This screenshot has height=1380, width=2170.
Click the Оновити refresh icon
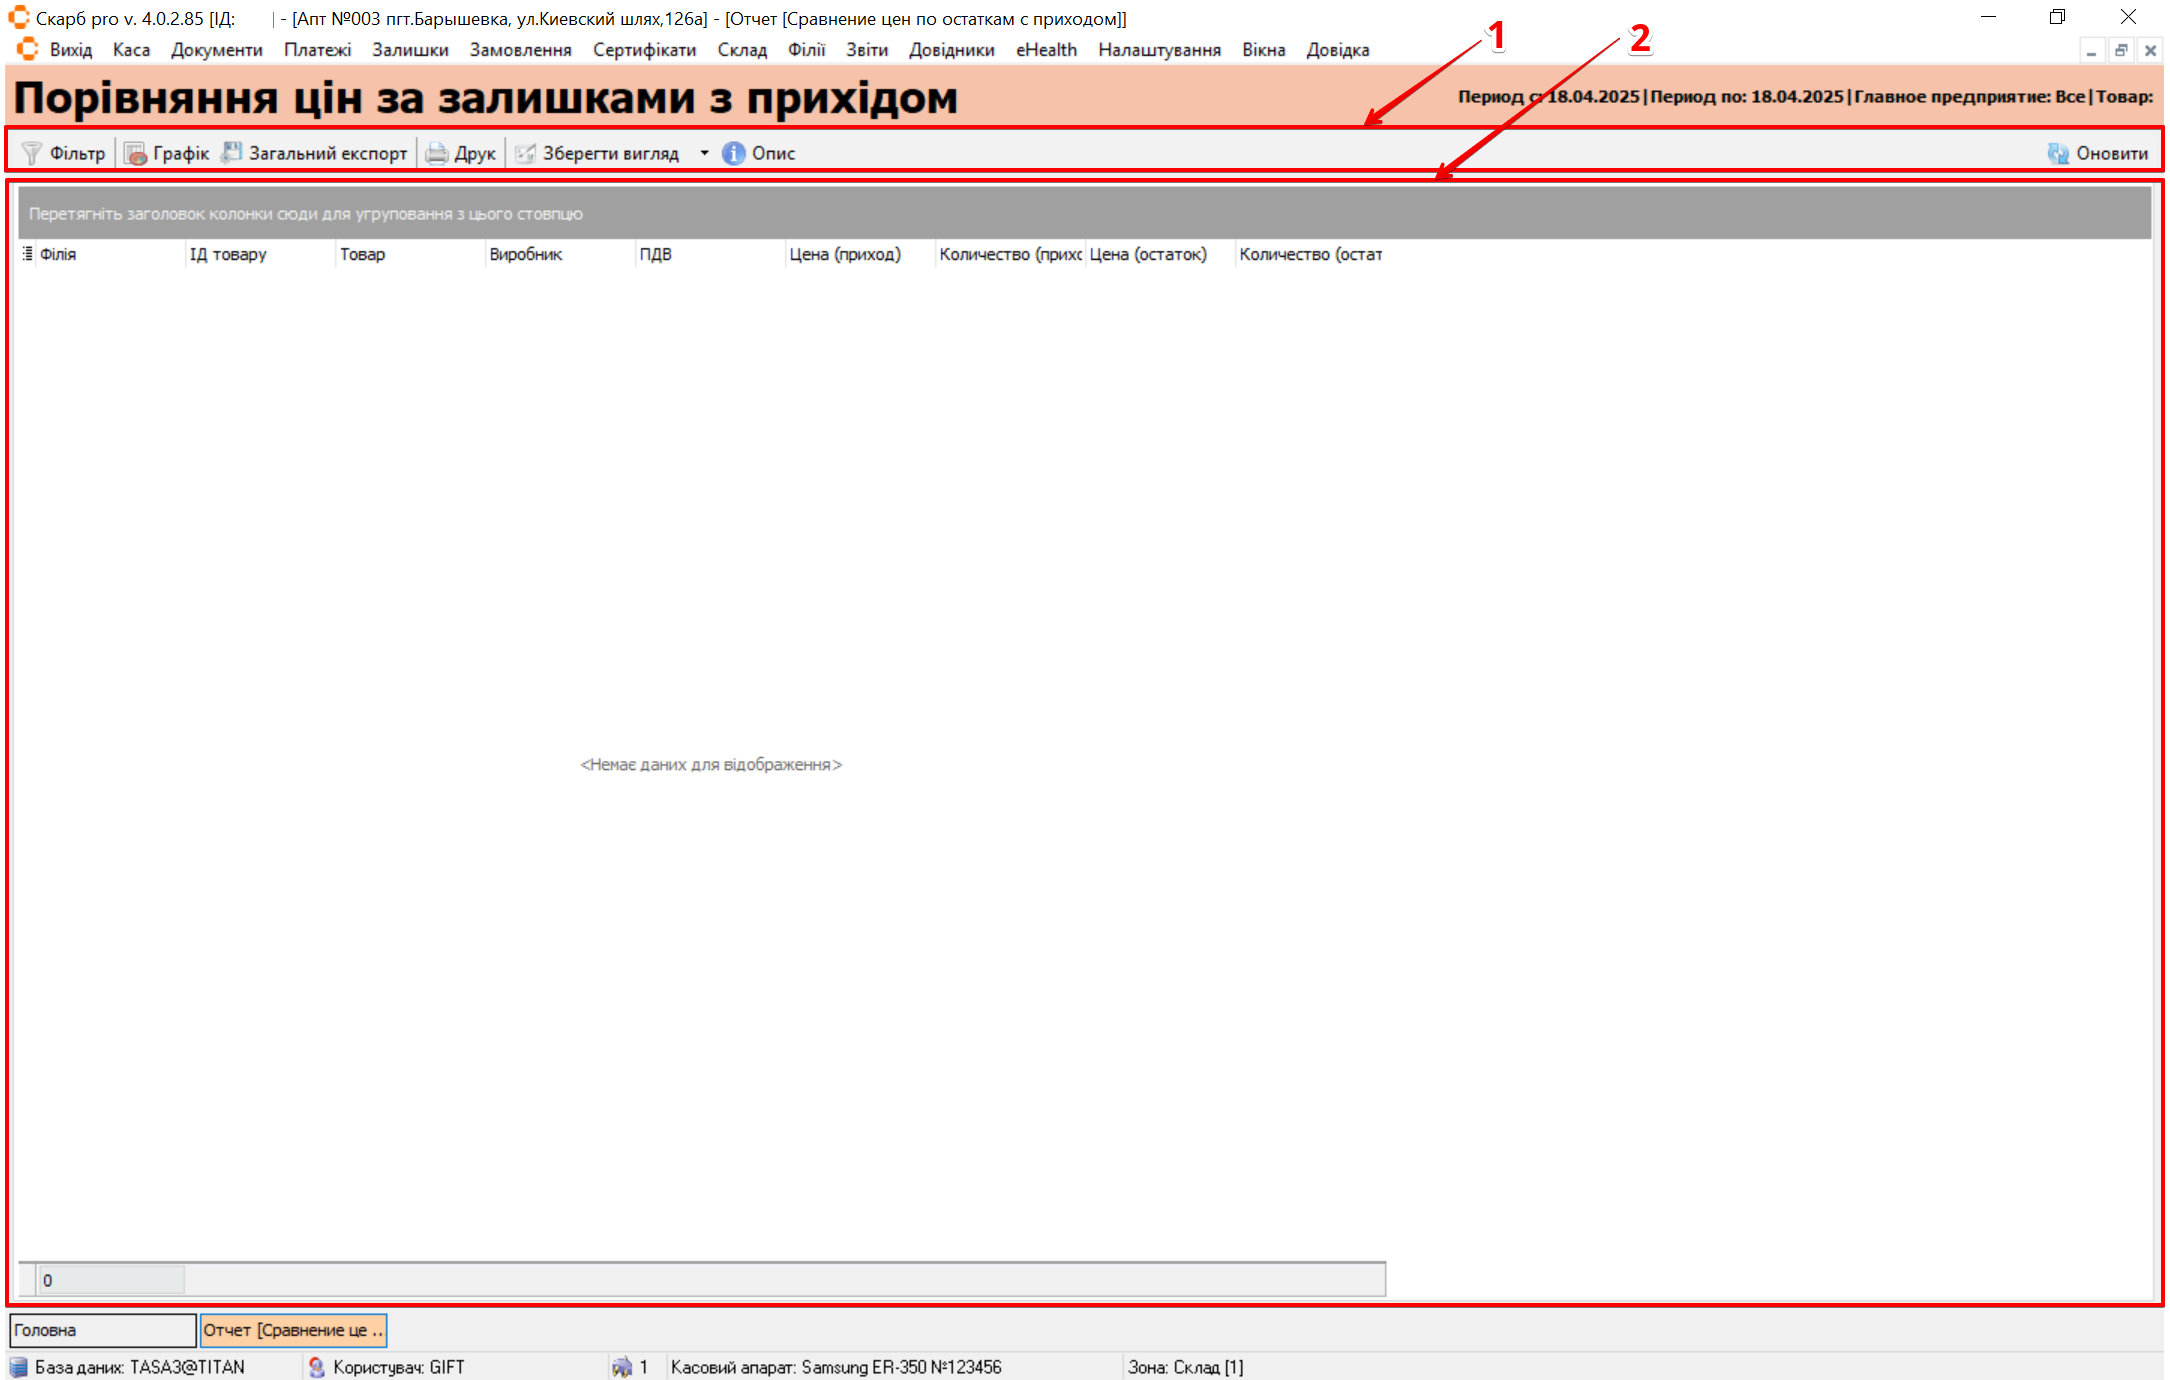(2058, 153)
